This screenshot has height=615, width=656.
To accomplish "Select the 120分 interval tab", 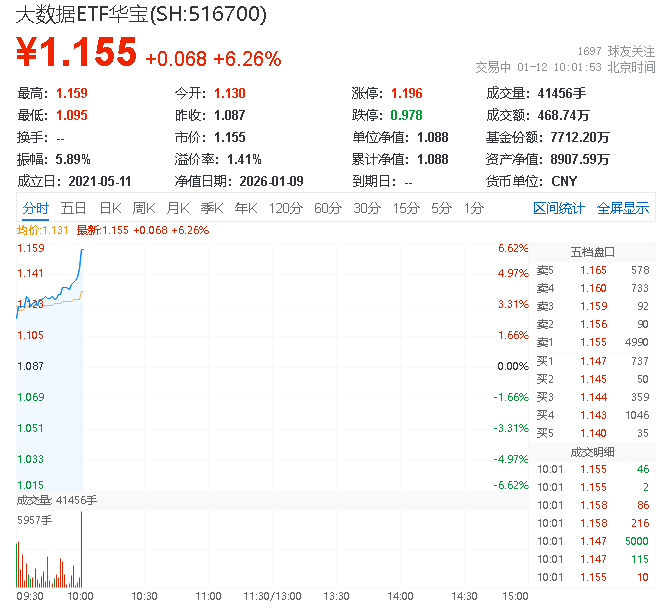I will coord(285,208).
